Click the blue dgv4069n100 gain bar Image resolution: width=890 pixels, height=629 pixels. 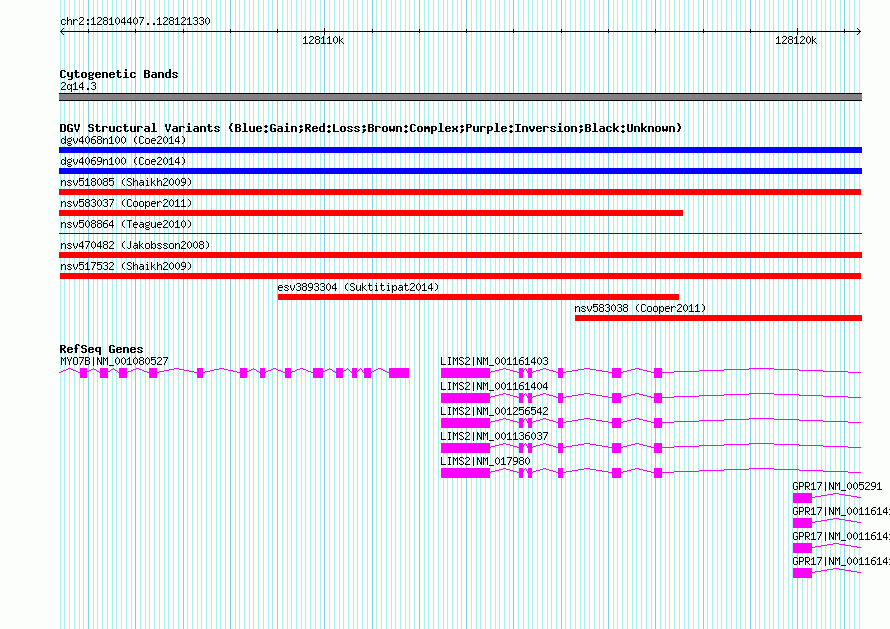(x=460, y=171)
